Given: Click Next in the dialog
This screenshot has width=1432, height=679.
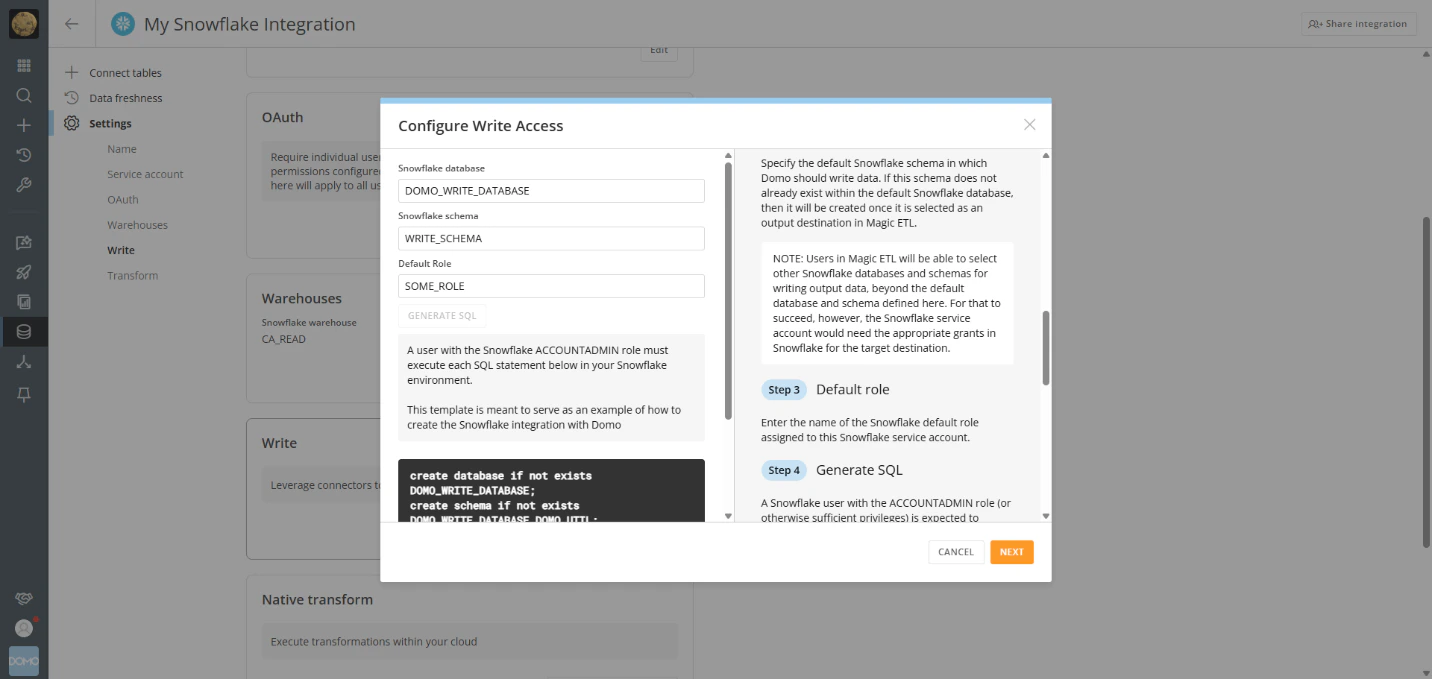Looking at the screenshot, I should click(1012, 552).
